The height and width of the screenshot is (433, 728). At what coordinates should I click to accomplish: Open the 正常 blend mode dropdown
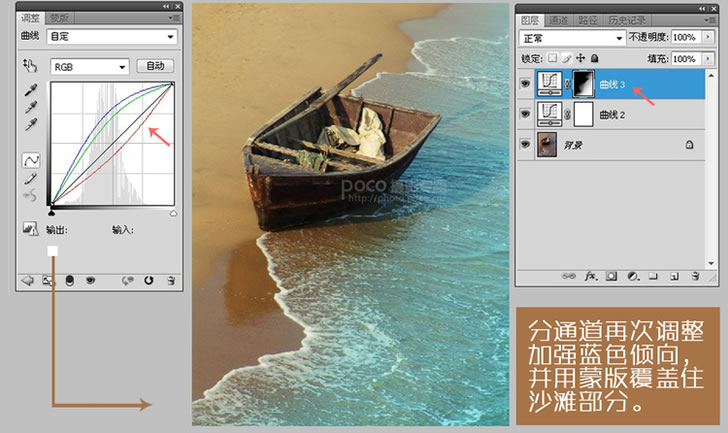(x=572, y=38)
